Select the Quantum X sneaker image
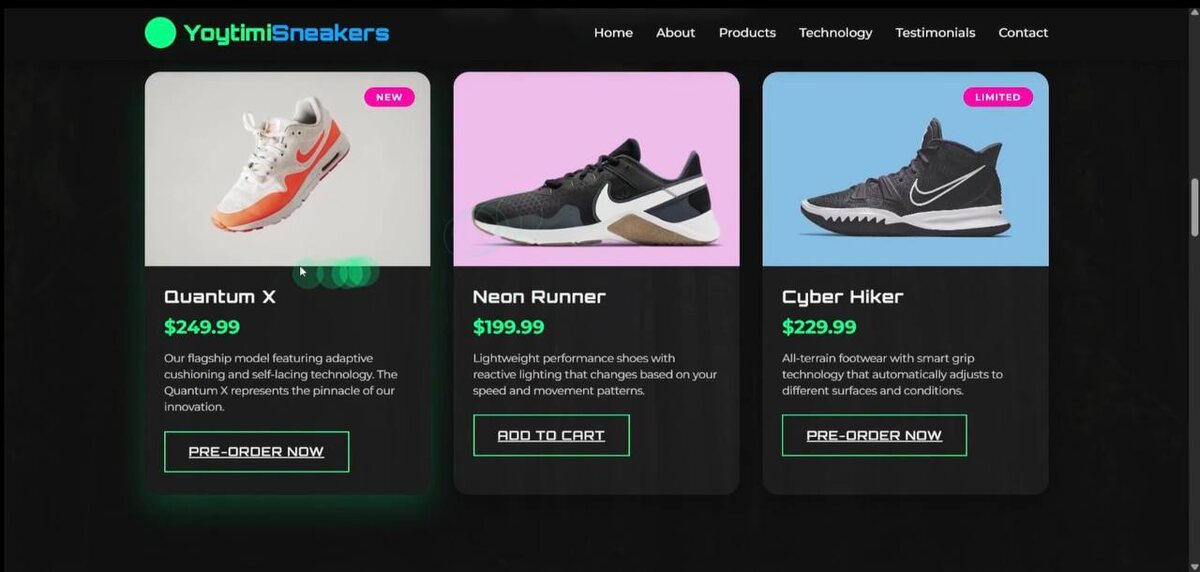This screenshot has height=572, width=1200. (x=287, y=169)
